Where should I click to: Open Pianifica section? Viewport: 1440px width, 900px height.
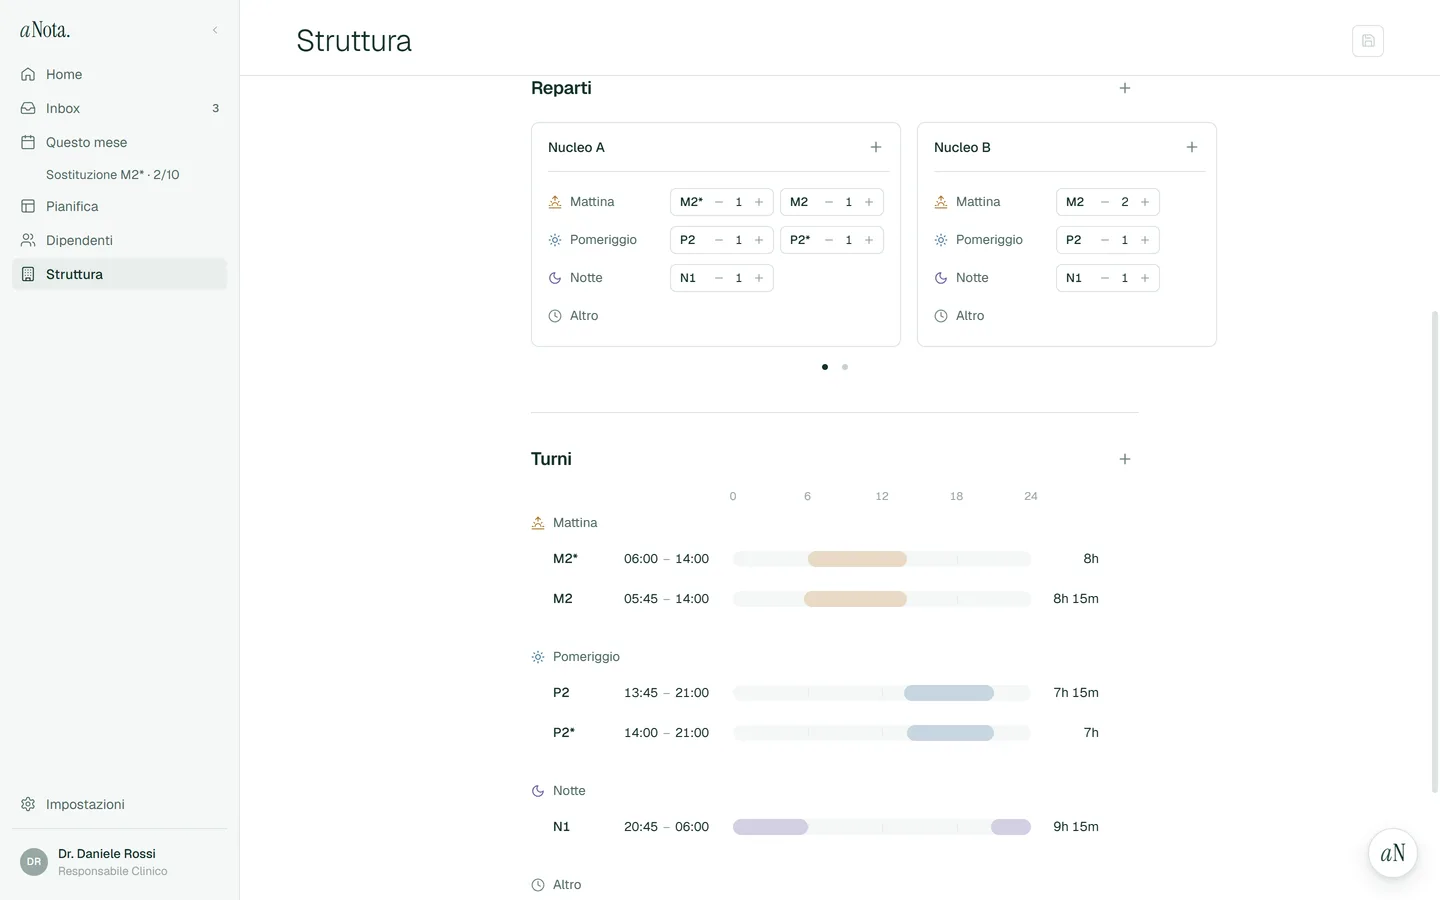119,206
